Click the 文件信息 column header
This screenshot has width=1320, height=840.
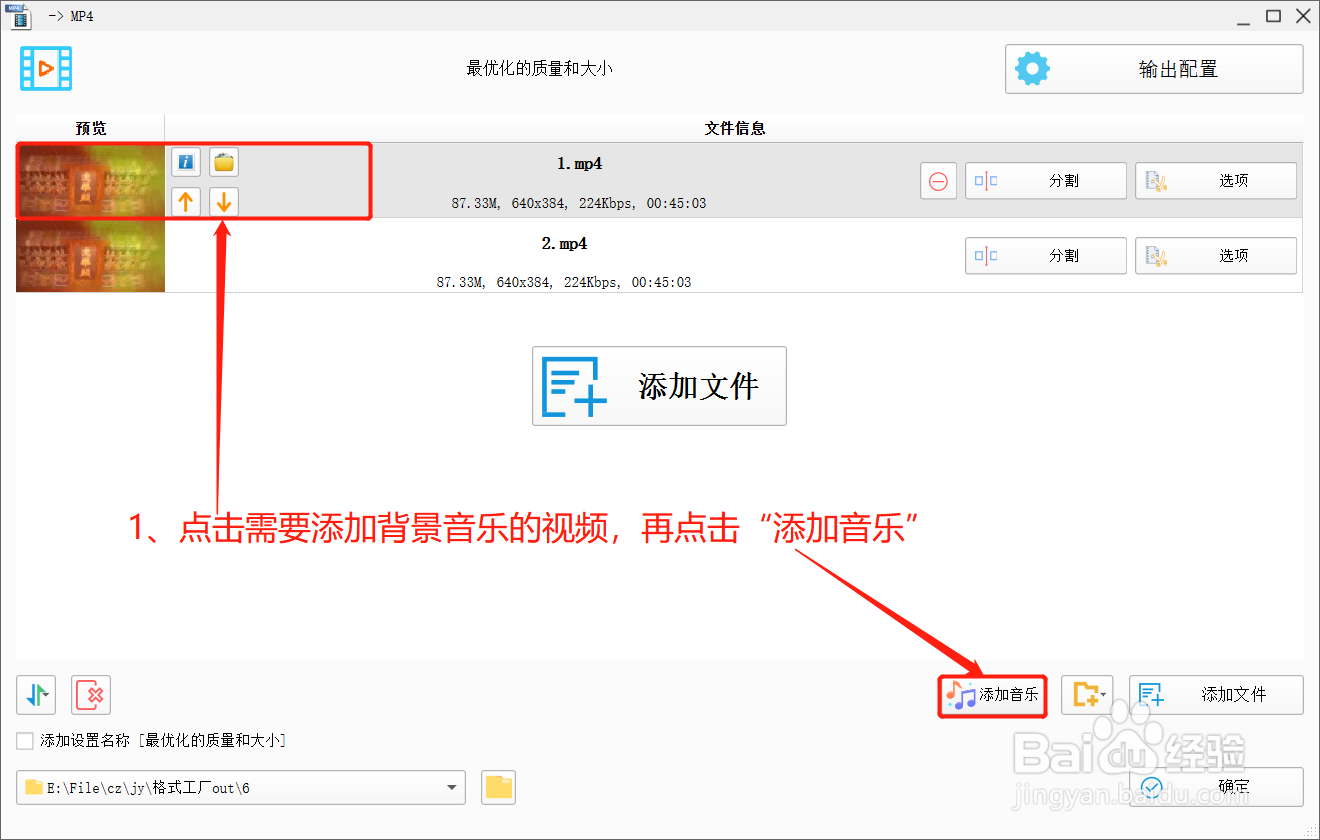(x=736, y=128)
